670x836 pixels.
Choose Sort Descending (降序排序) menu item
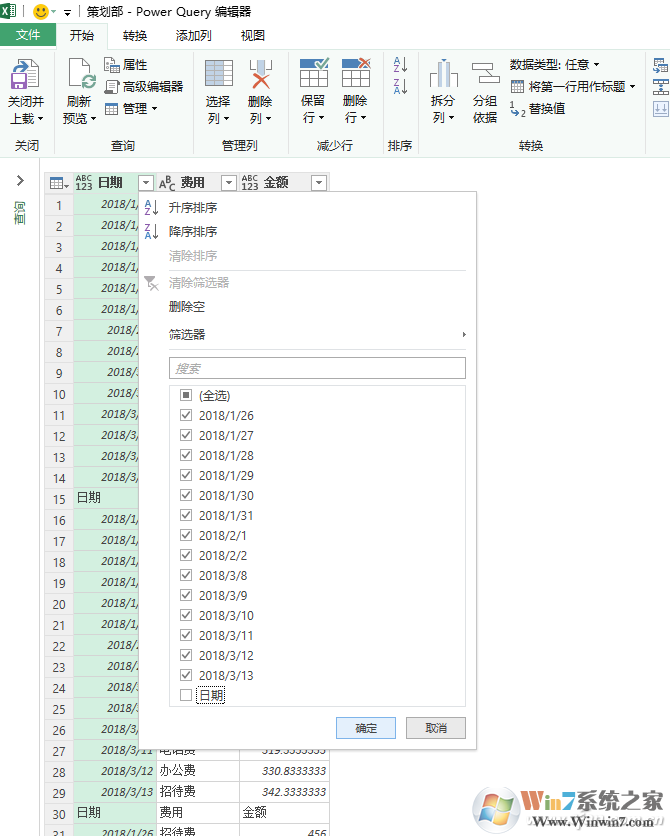(193, 231)
